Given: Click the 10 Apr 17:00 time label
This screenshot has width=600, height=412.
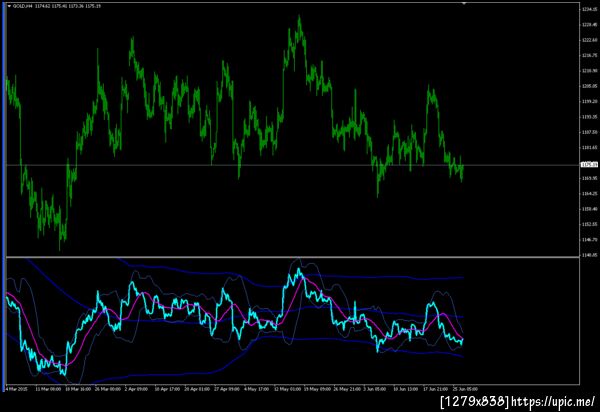Looking at the screenshot, I should [x=167, y=389].
